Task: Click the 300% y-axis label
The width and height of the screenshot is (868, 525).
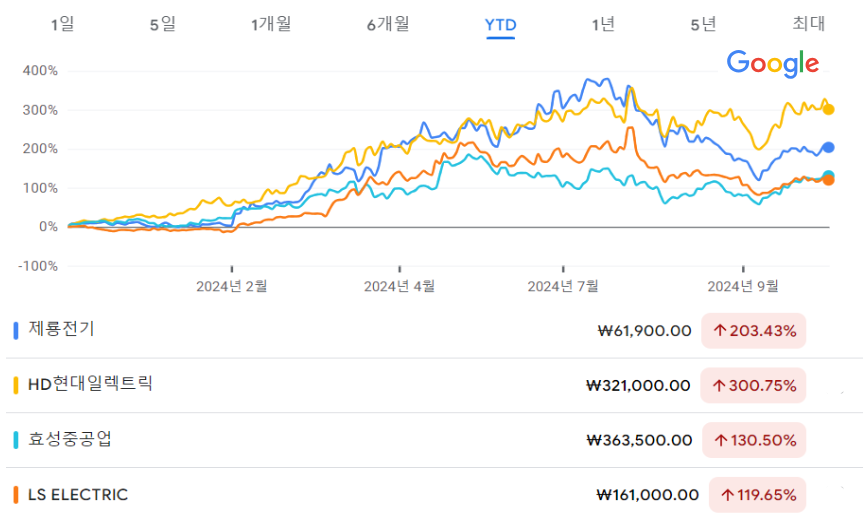Action: coord(40,110)
